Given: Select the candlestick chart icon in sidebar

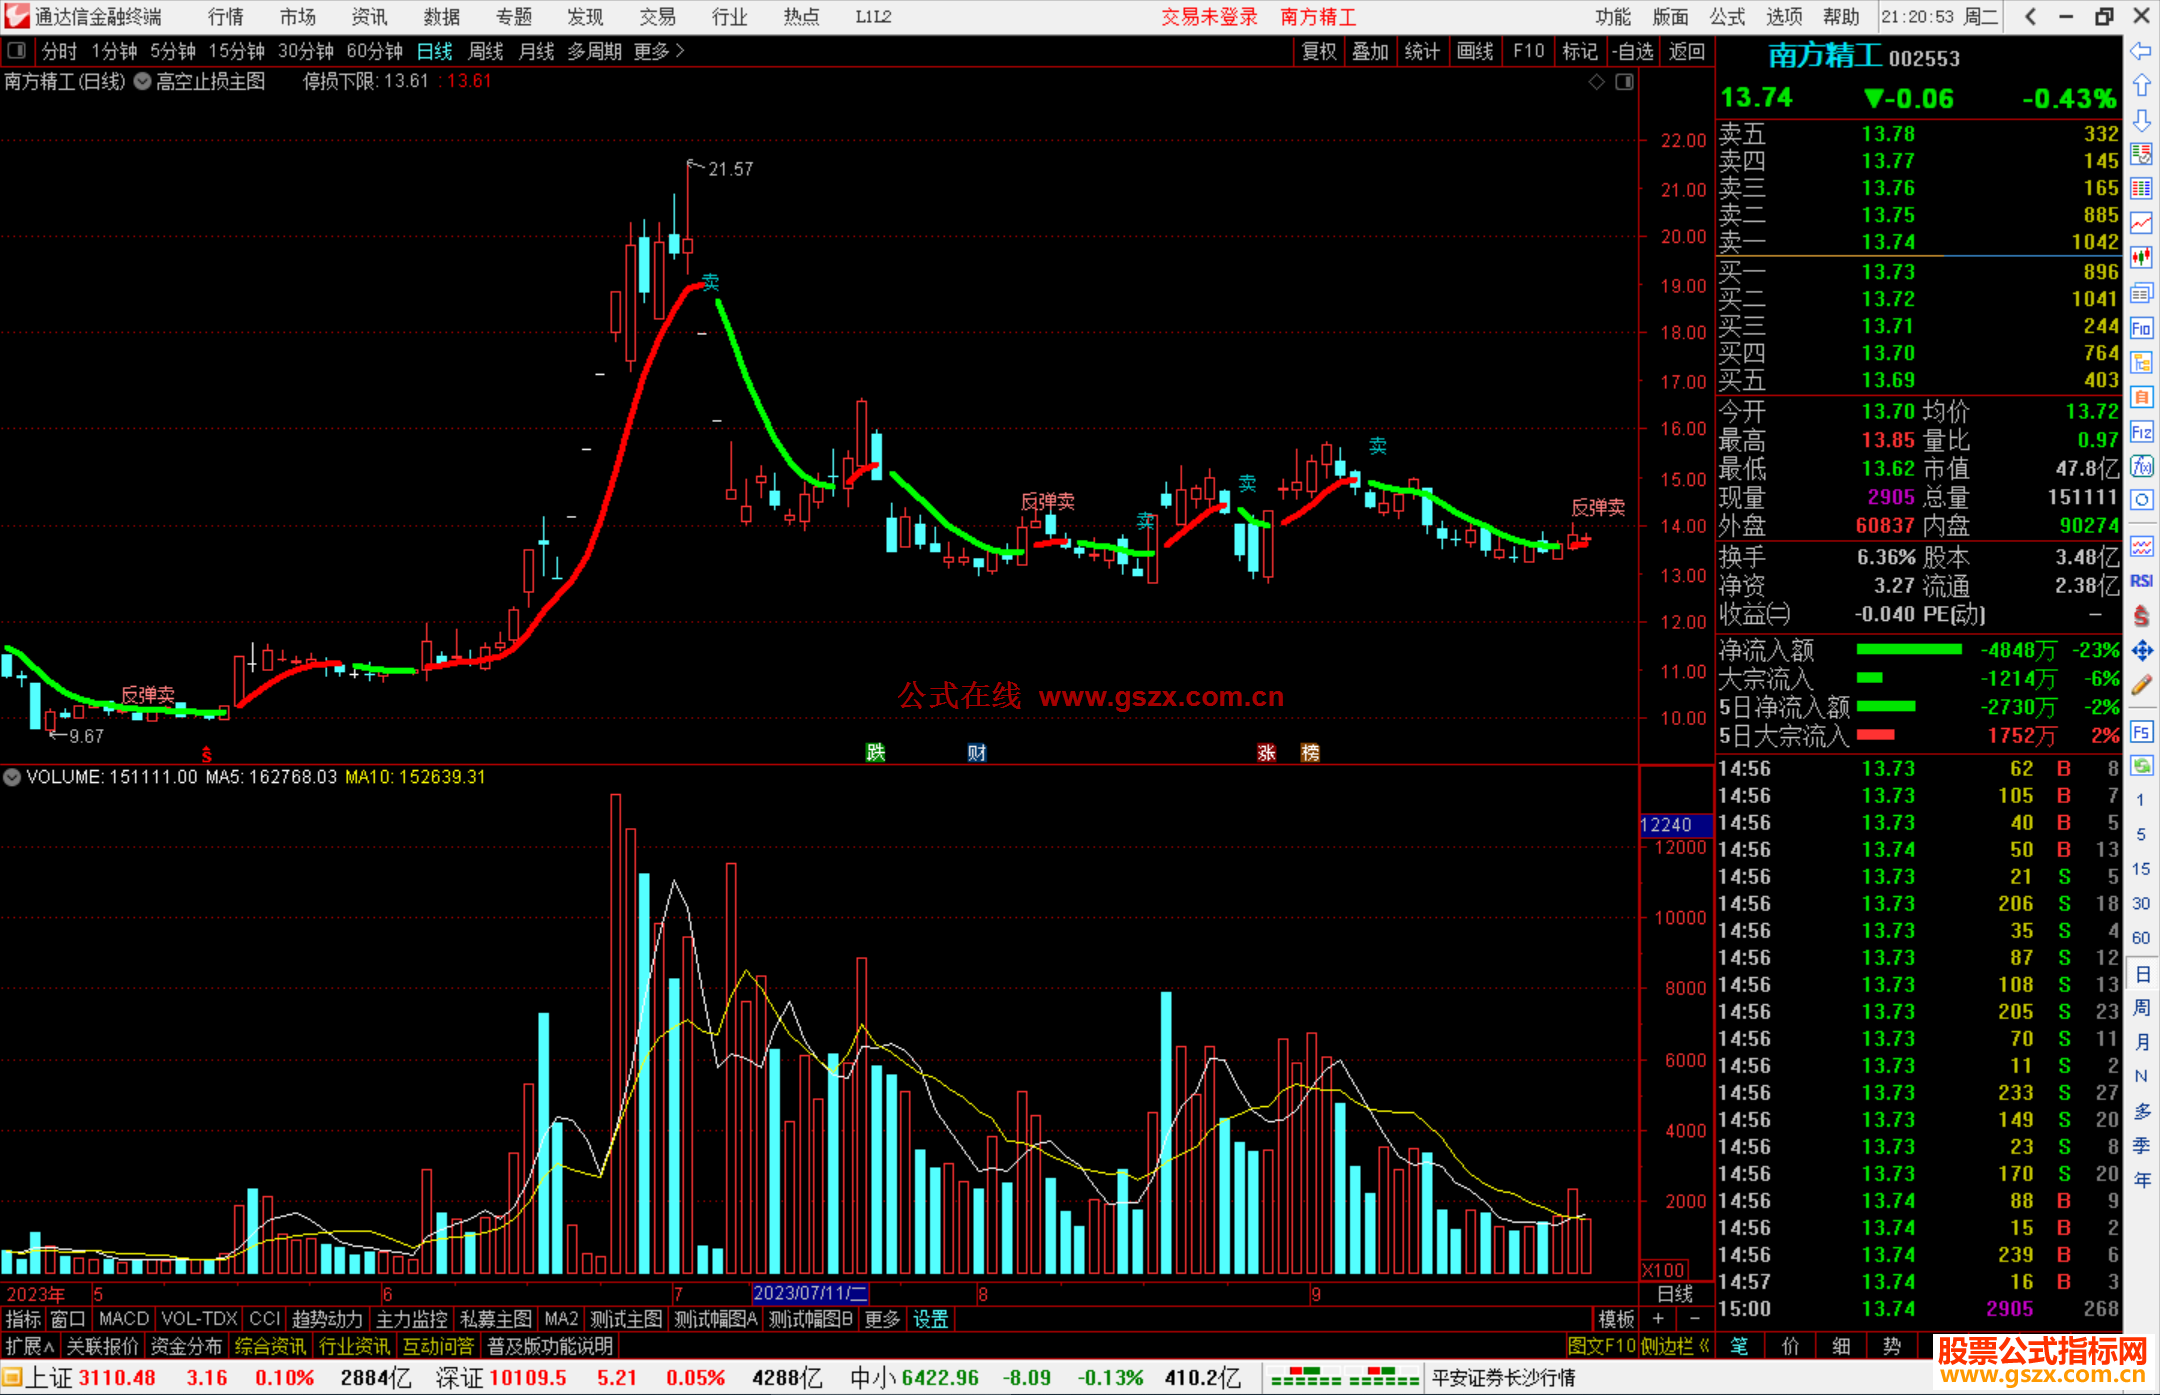Looking at the screenshot, I should coord(2141,258).
